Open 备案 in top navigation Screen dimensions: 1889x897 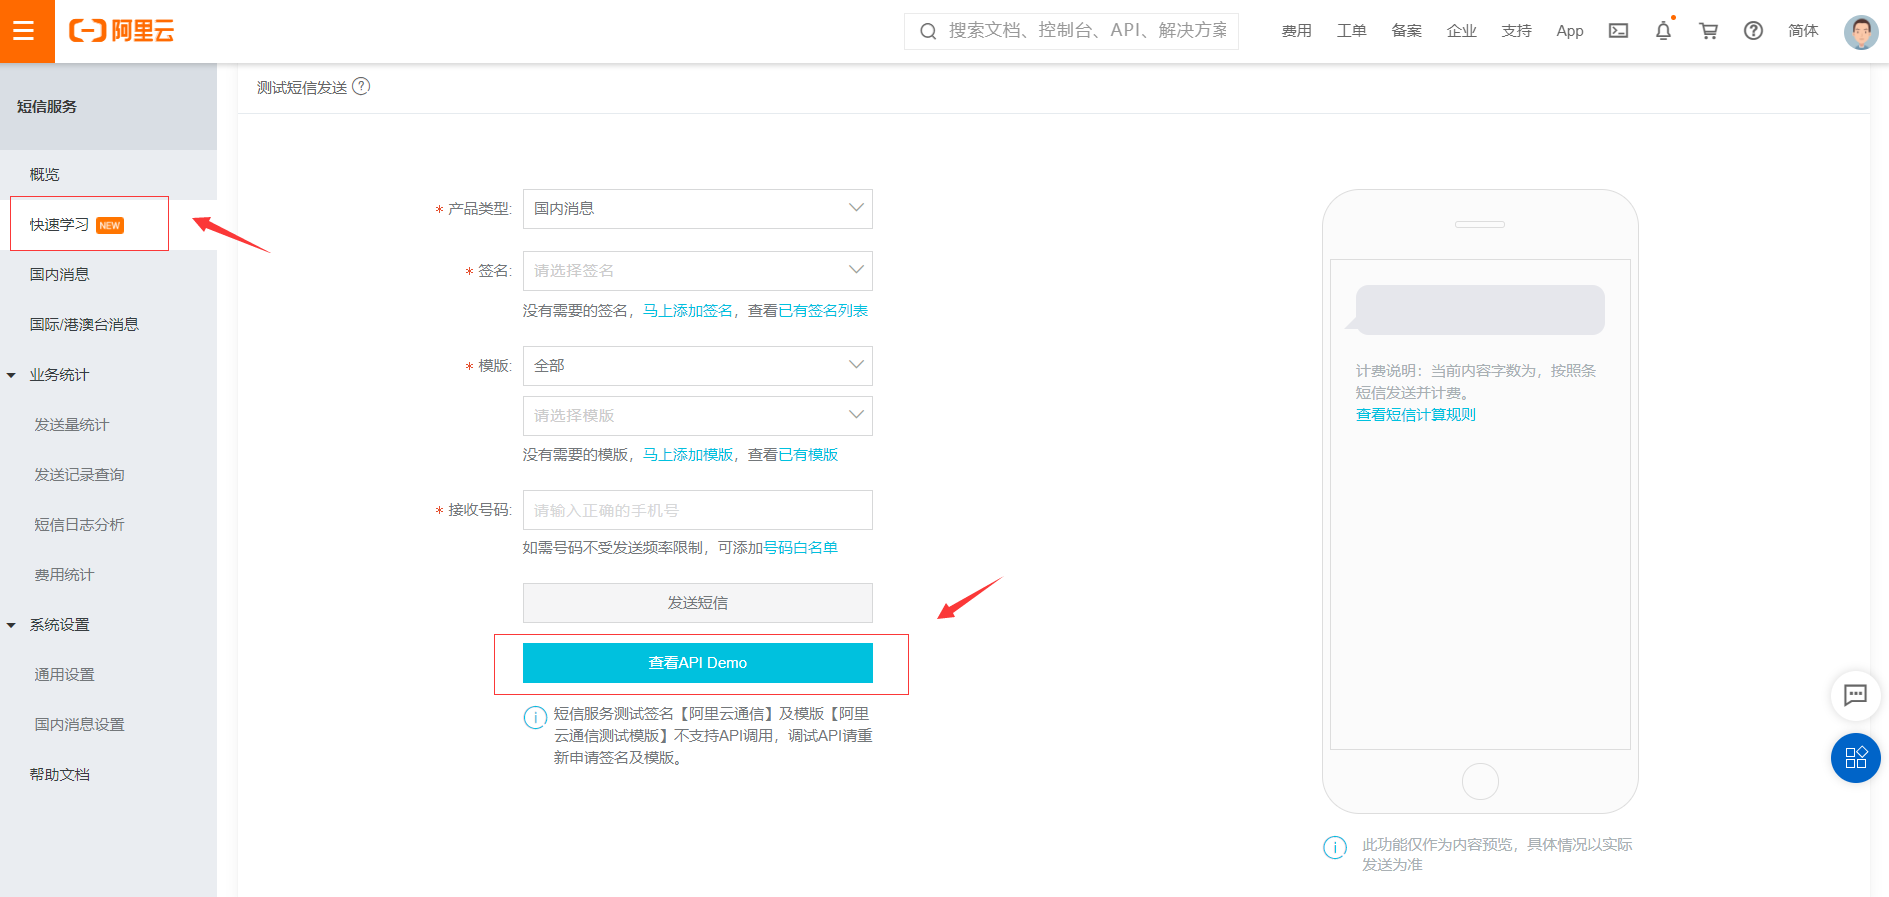point(1406,31)
